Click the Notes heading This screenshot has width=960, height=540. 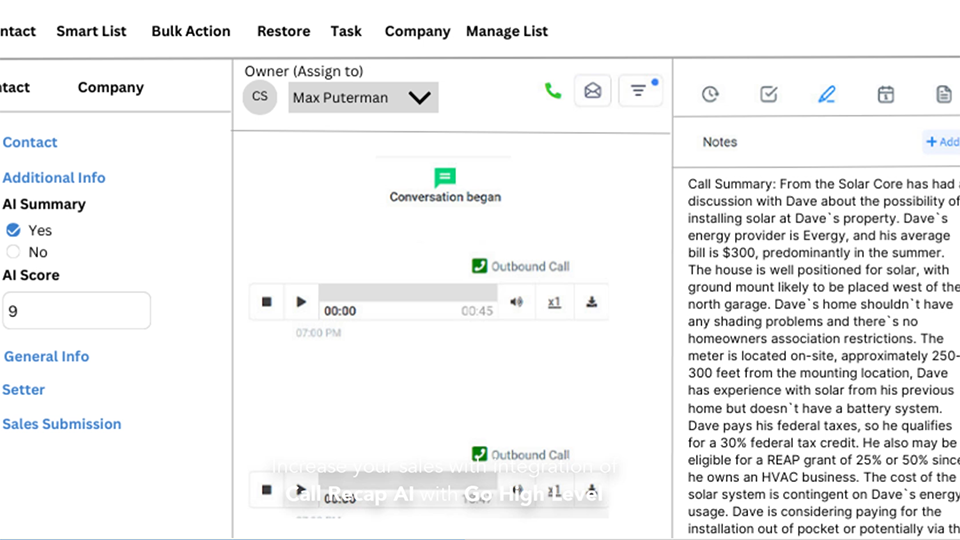[719, 142]
